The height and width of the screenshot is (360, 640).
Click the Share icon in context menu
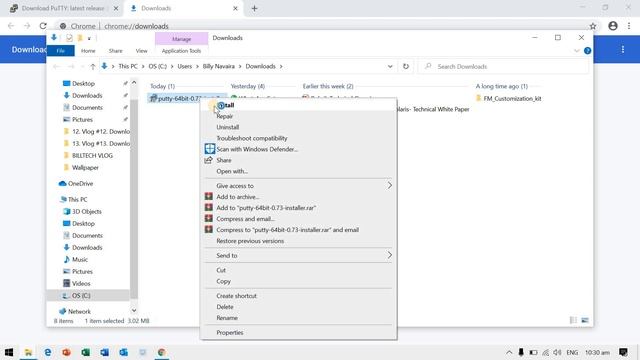click(x=209, y=160)
